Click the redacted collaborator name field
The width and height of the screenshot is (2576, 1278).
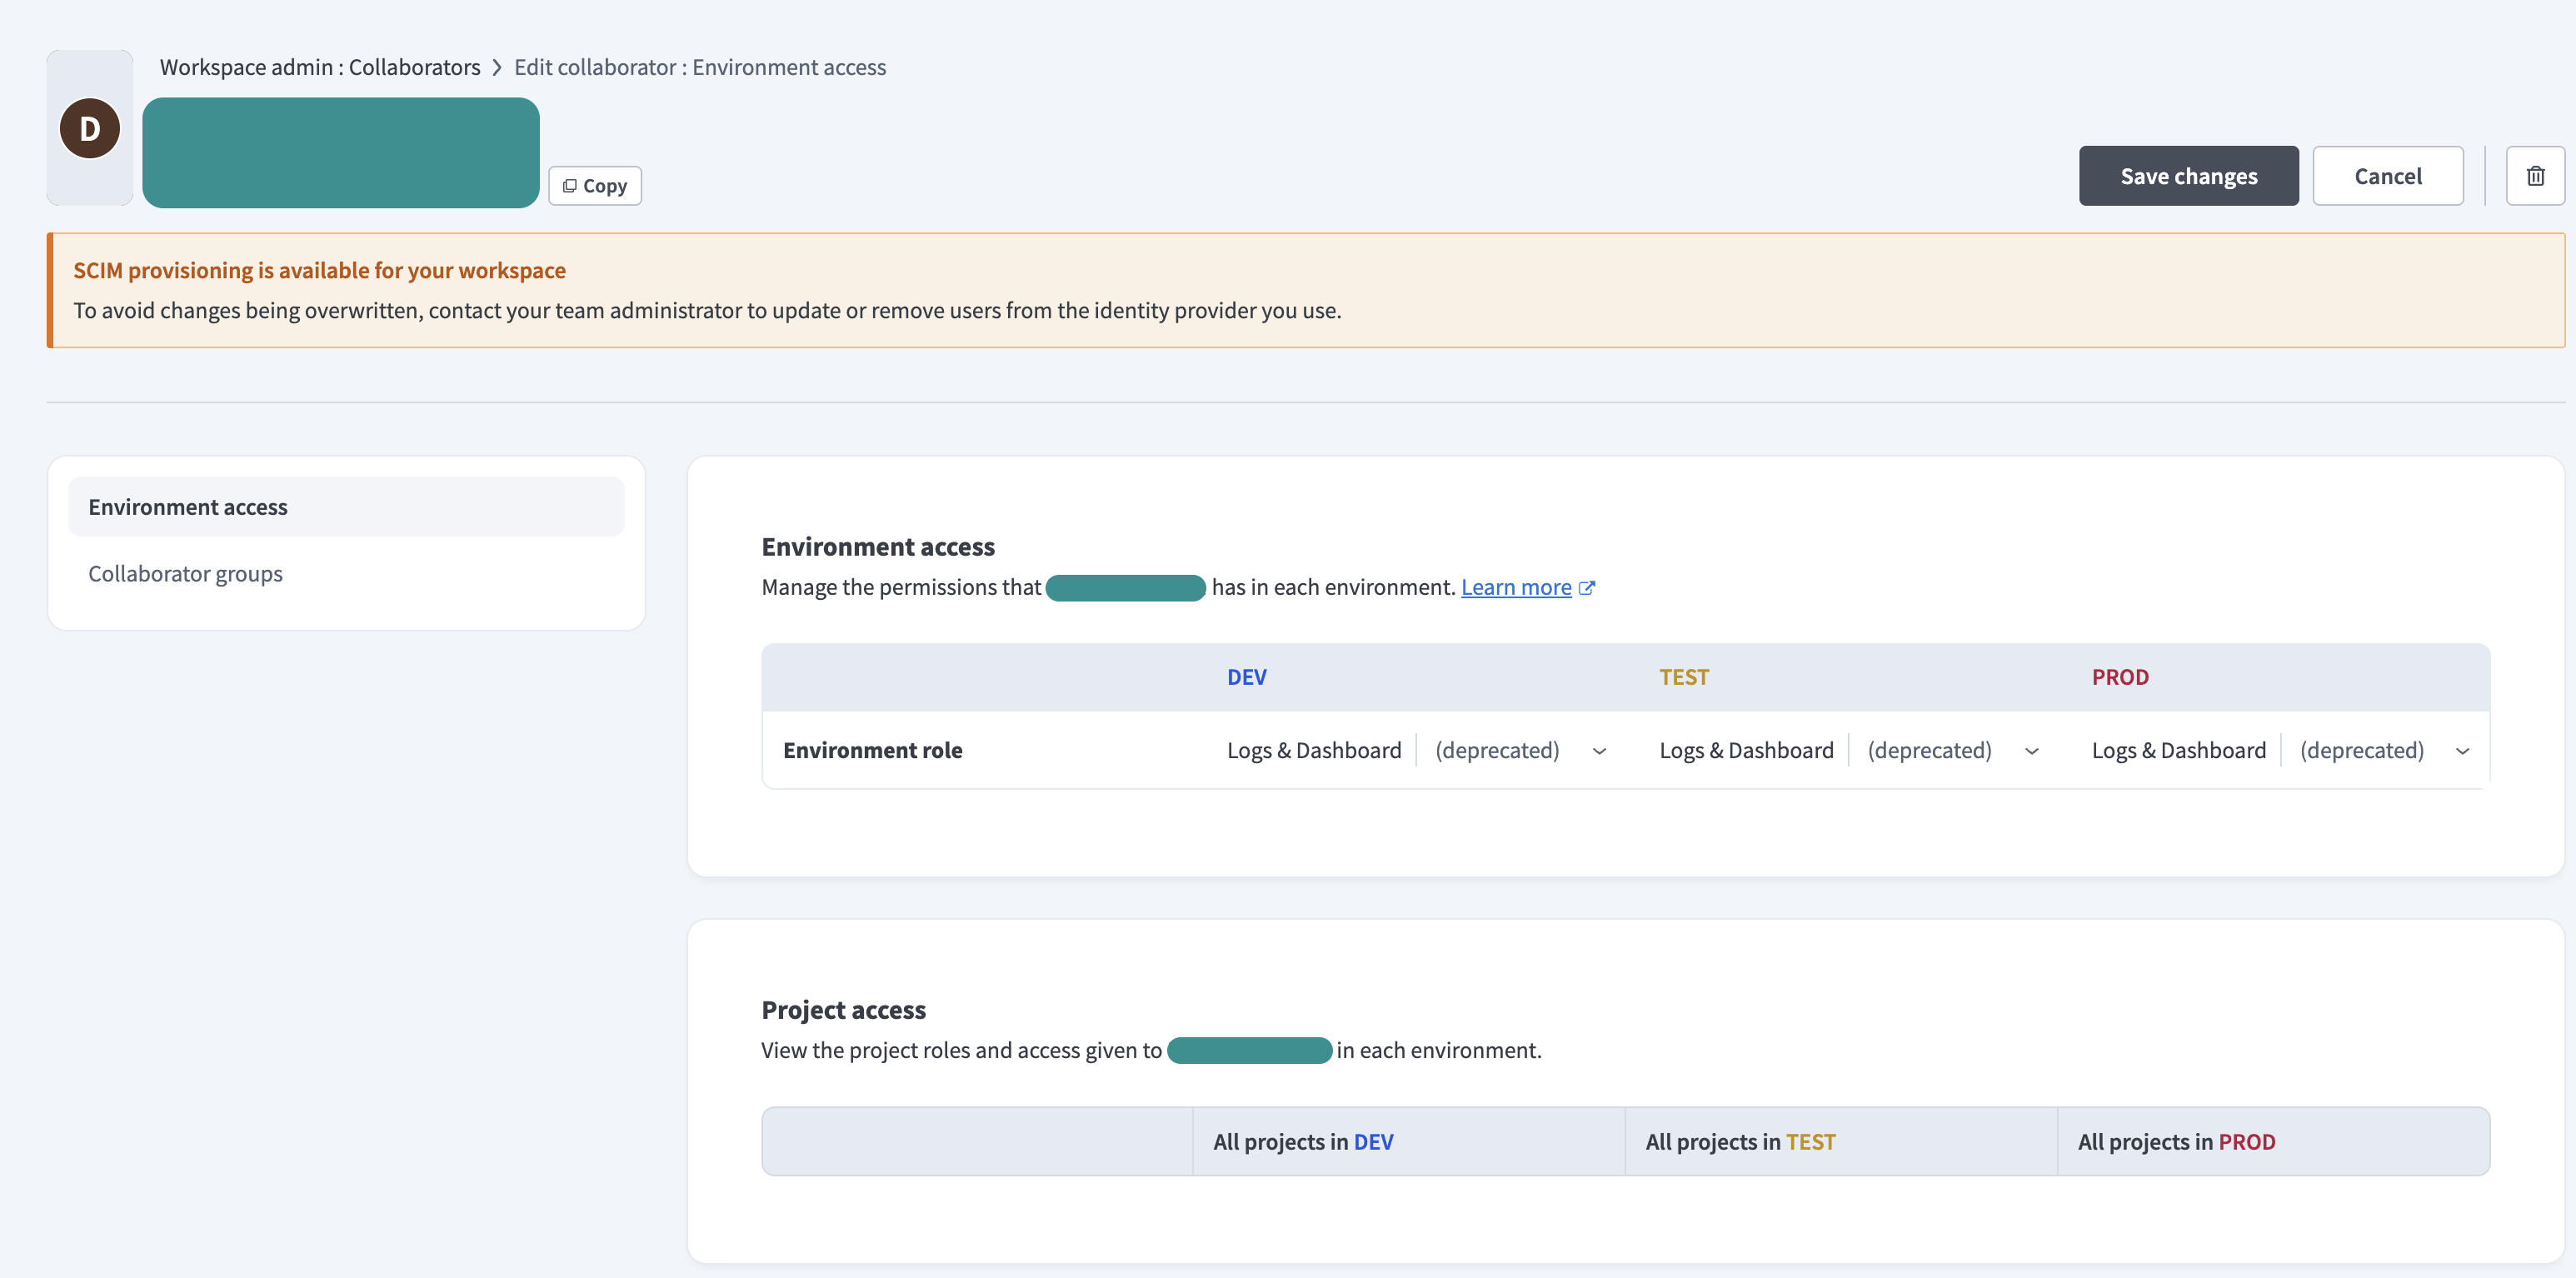click(x=341, y=152)
